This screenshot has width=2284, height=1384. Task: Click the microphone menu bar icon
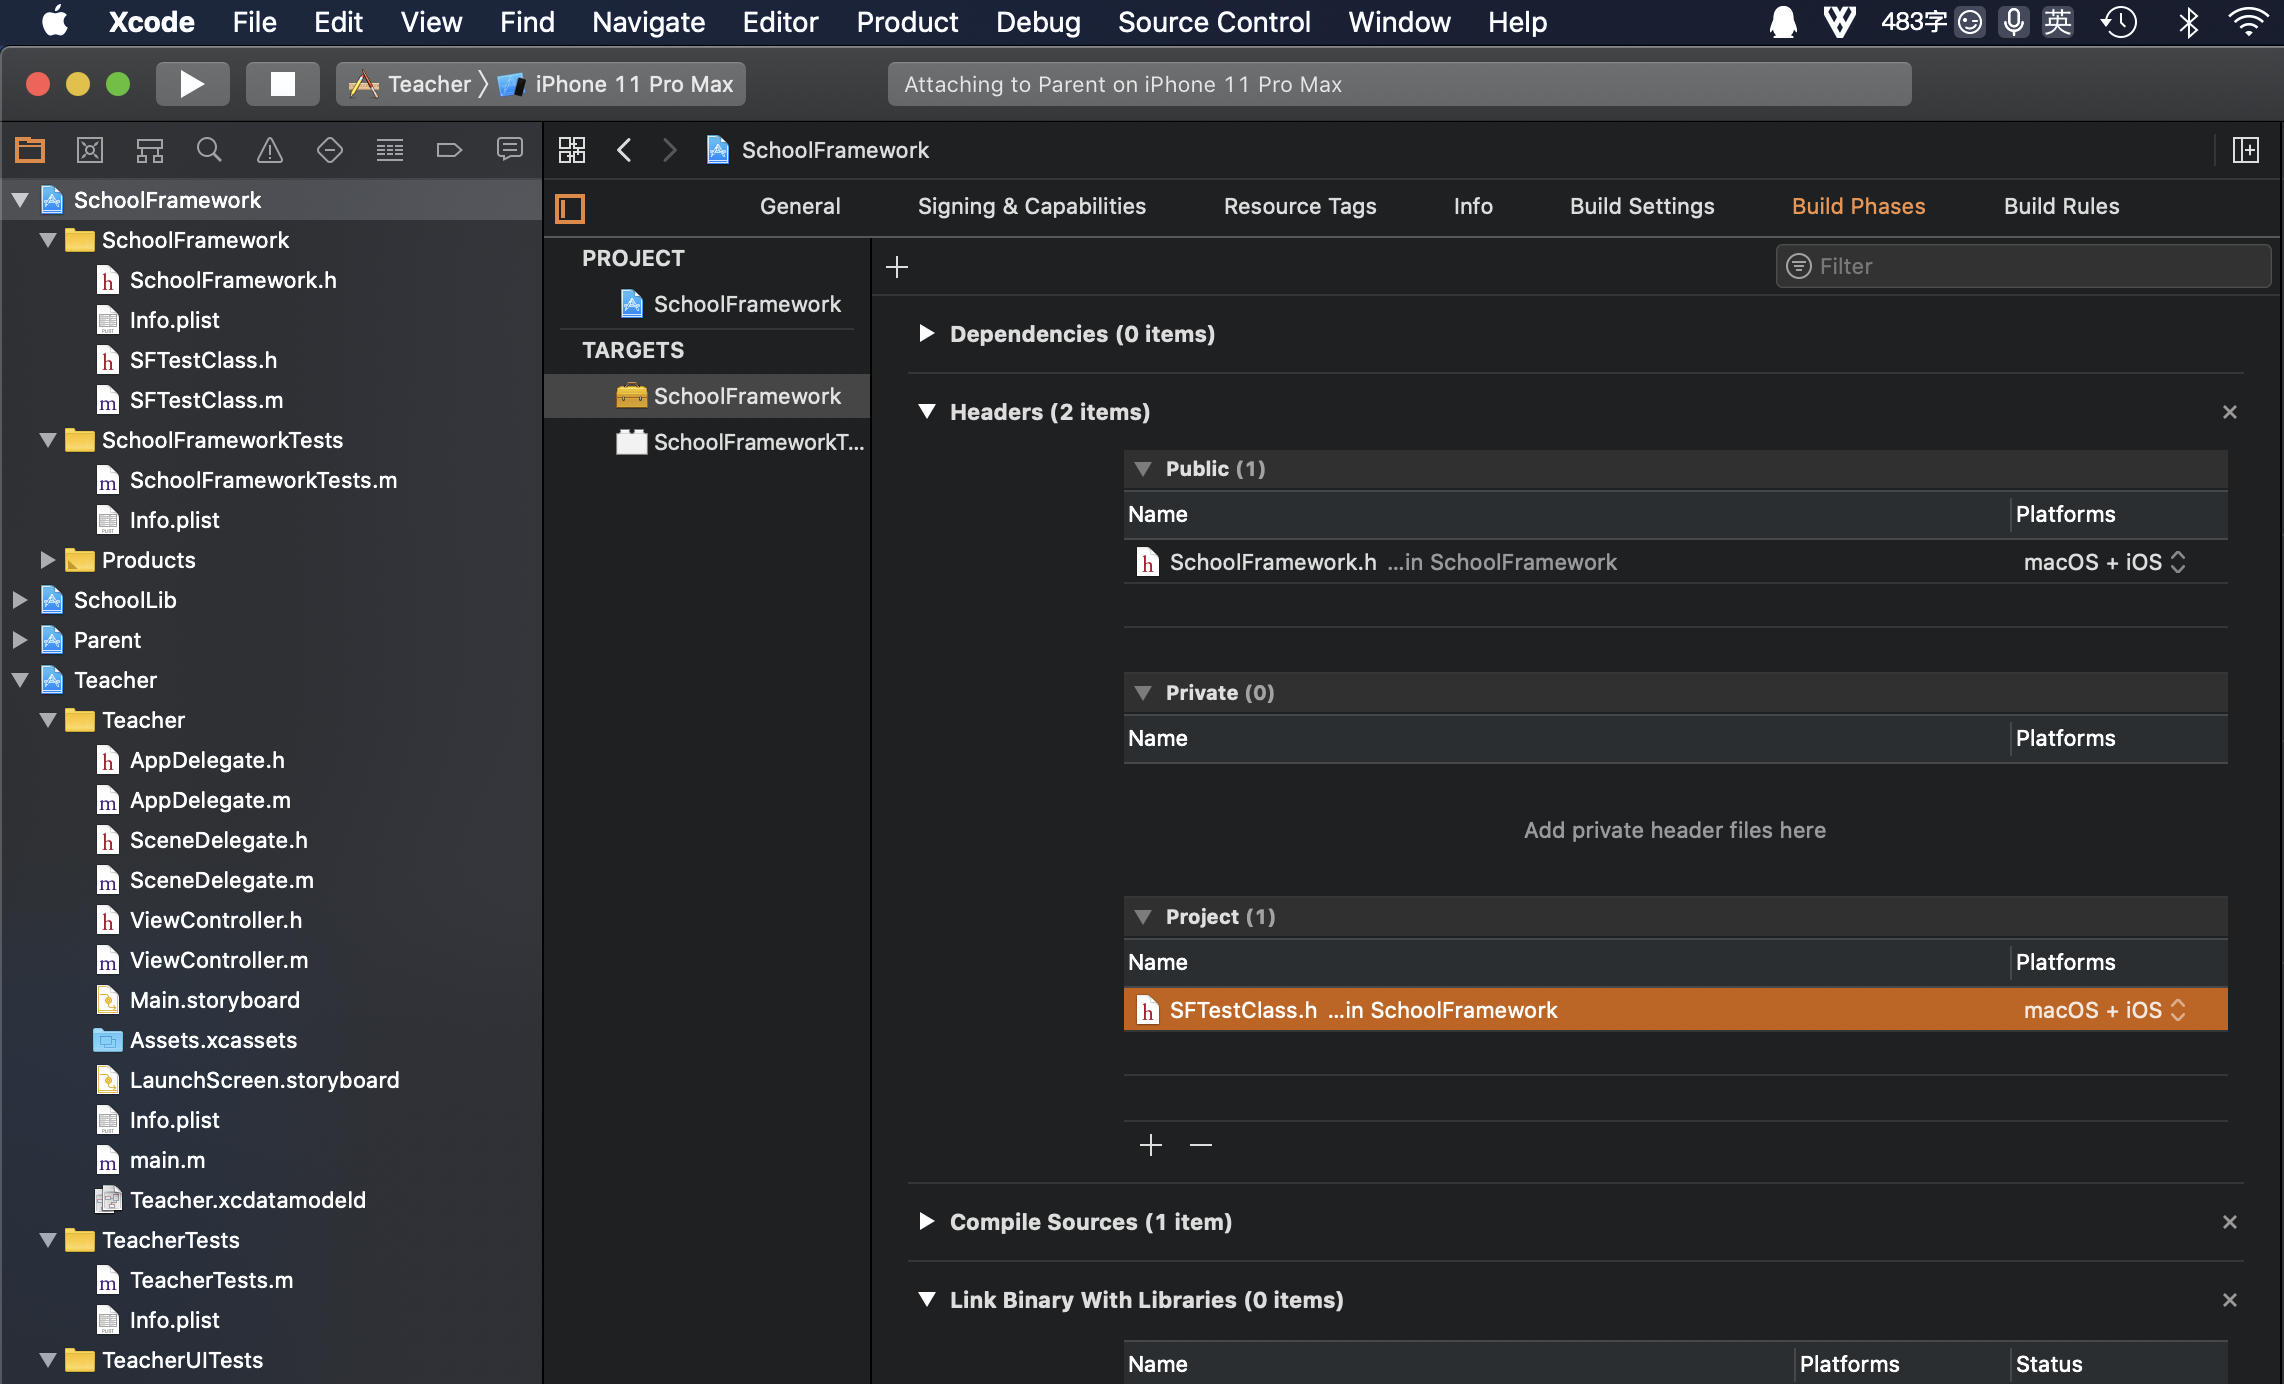coord(2014,22)
